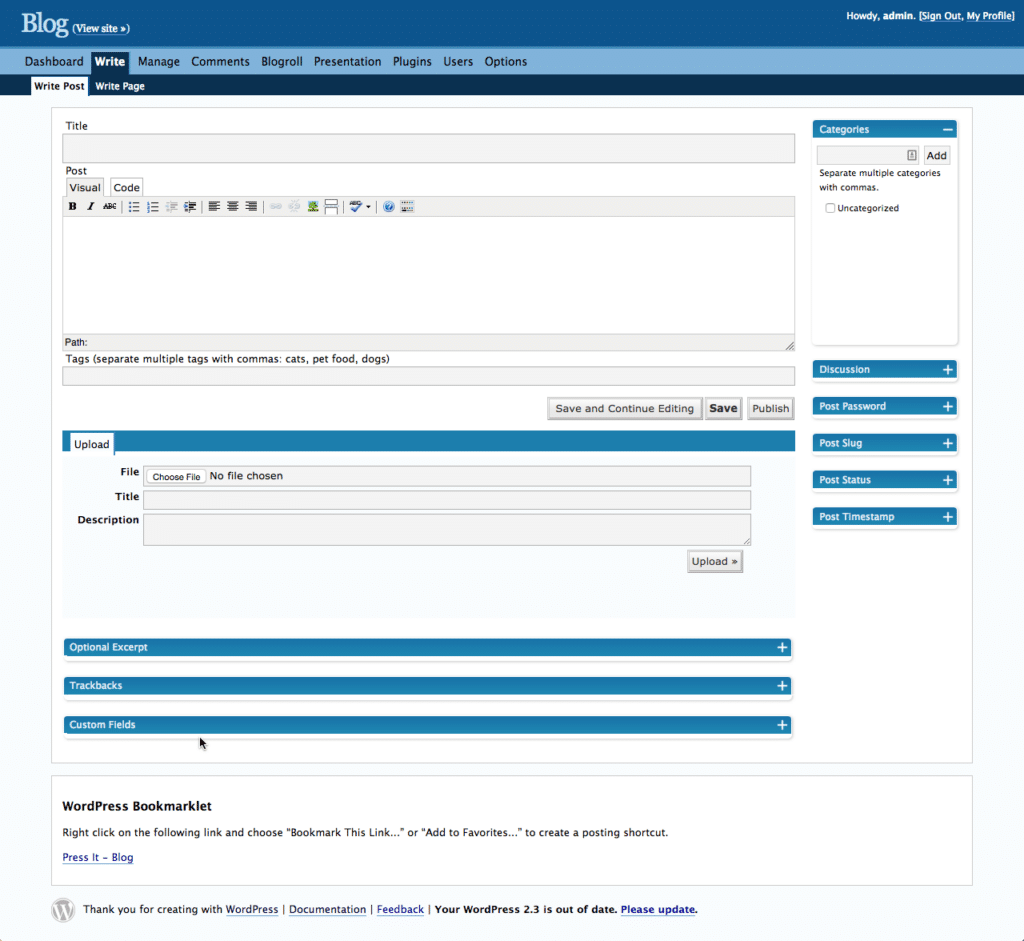Image resolution: width=1024 pixels, height=941 pixels.
Task: Open the Blogroll menu
Action: [281, 61]
